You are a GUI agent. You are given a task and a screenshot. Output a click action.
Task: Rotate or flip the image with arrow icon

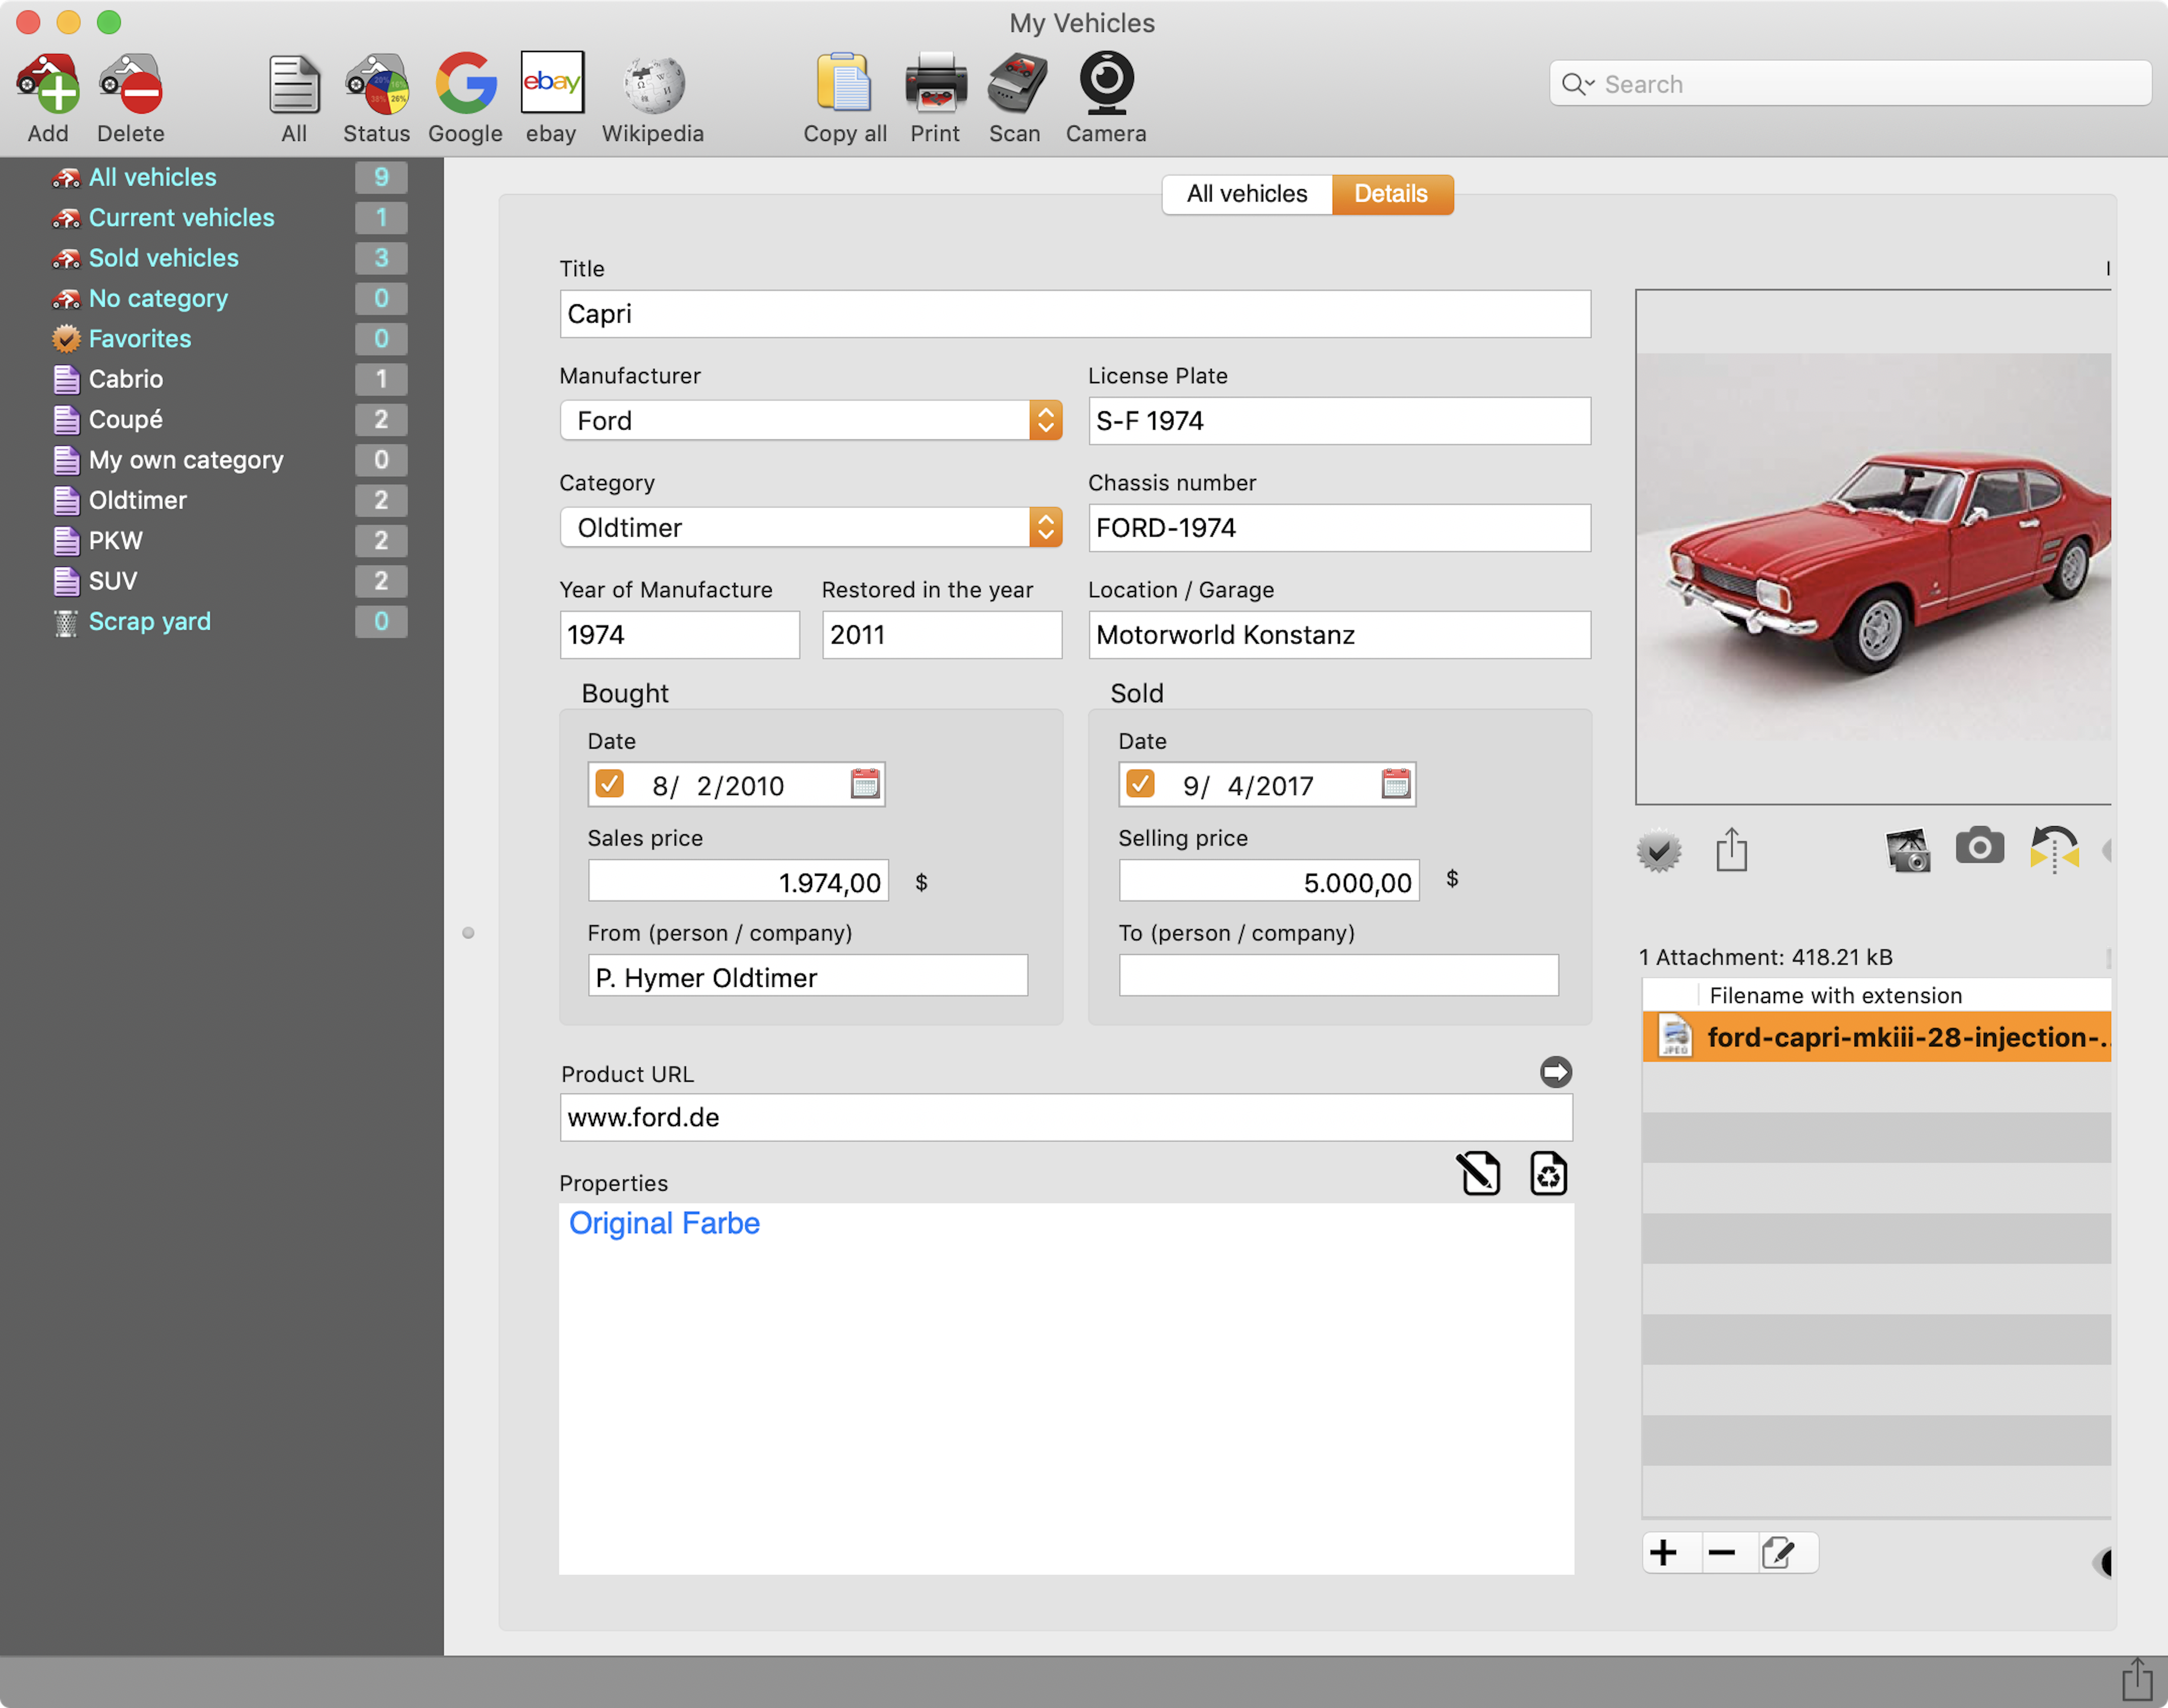click(x=2054, y=850)
